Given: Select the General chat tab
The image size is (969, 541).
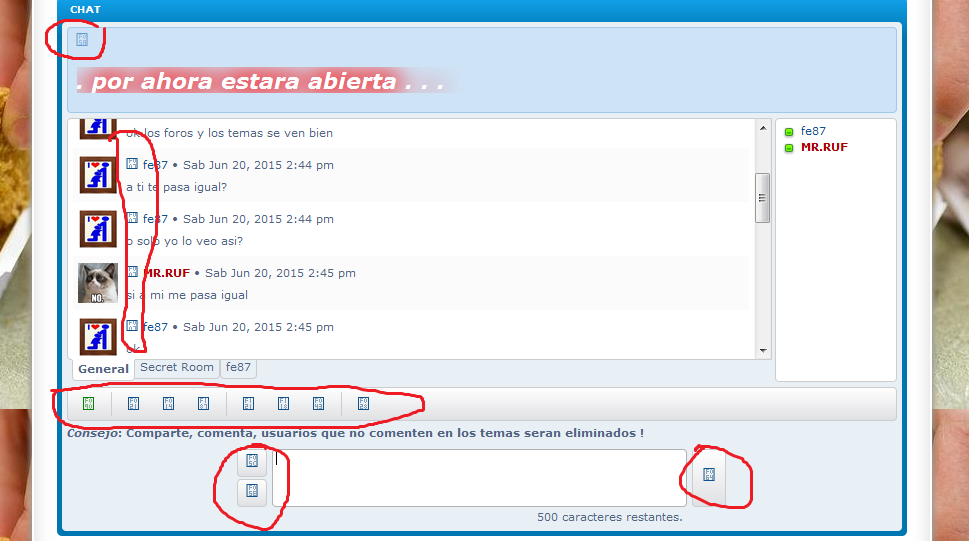Looking at the screenshot, I should click(x=103, y=369).
